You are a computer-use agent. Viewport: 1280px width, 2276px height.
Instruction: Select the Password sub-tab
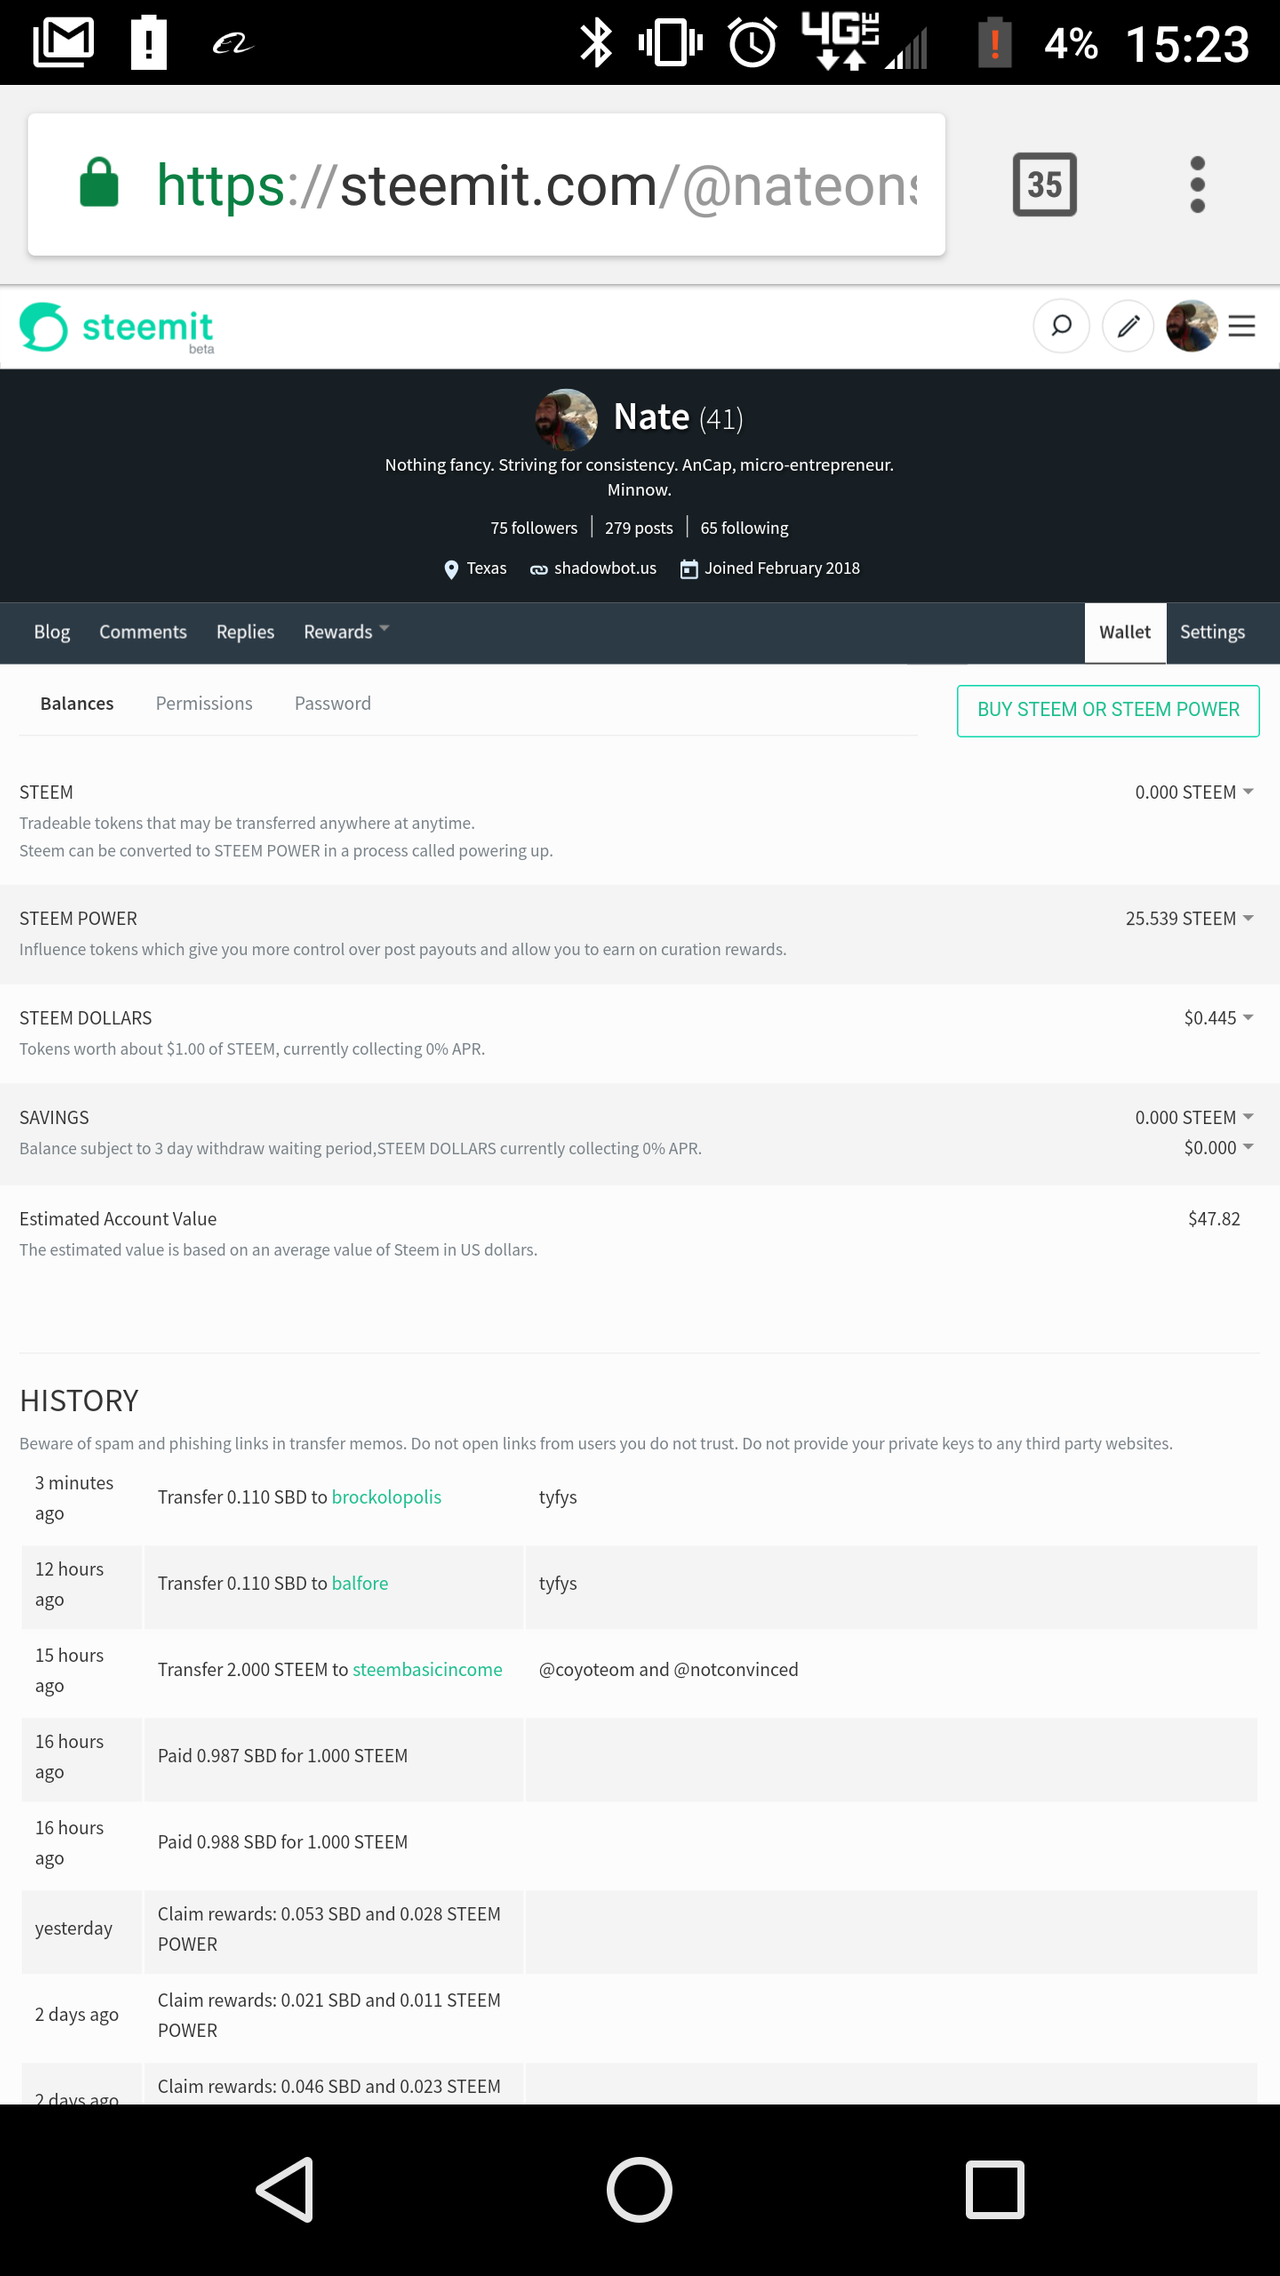coord(333,703)
